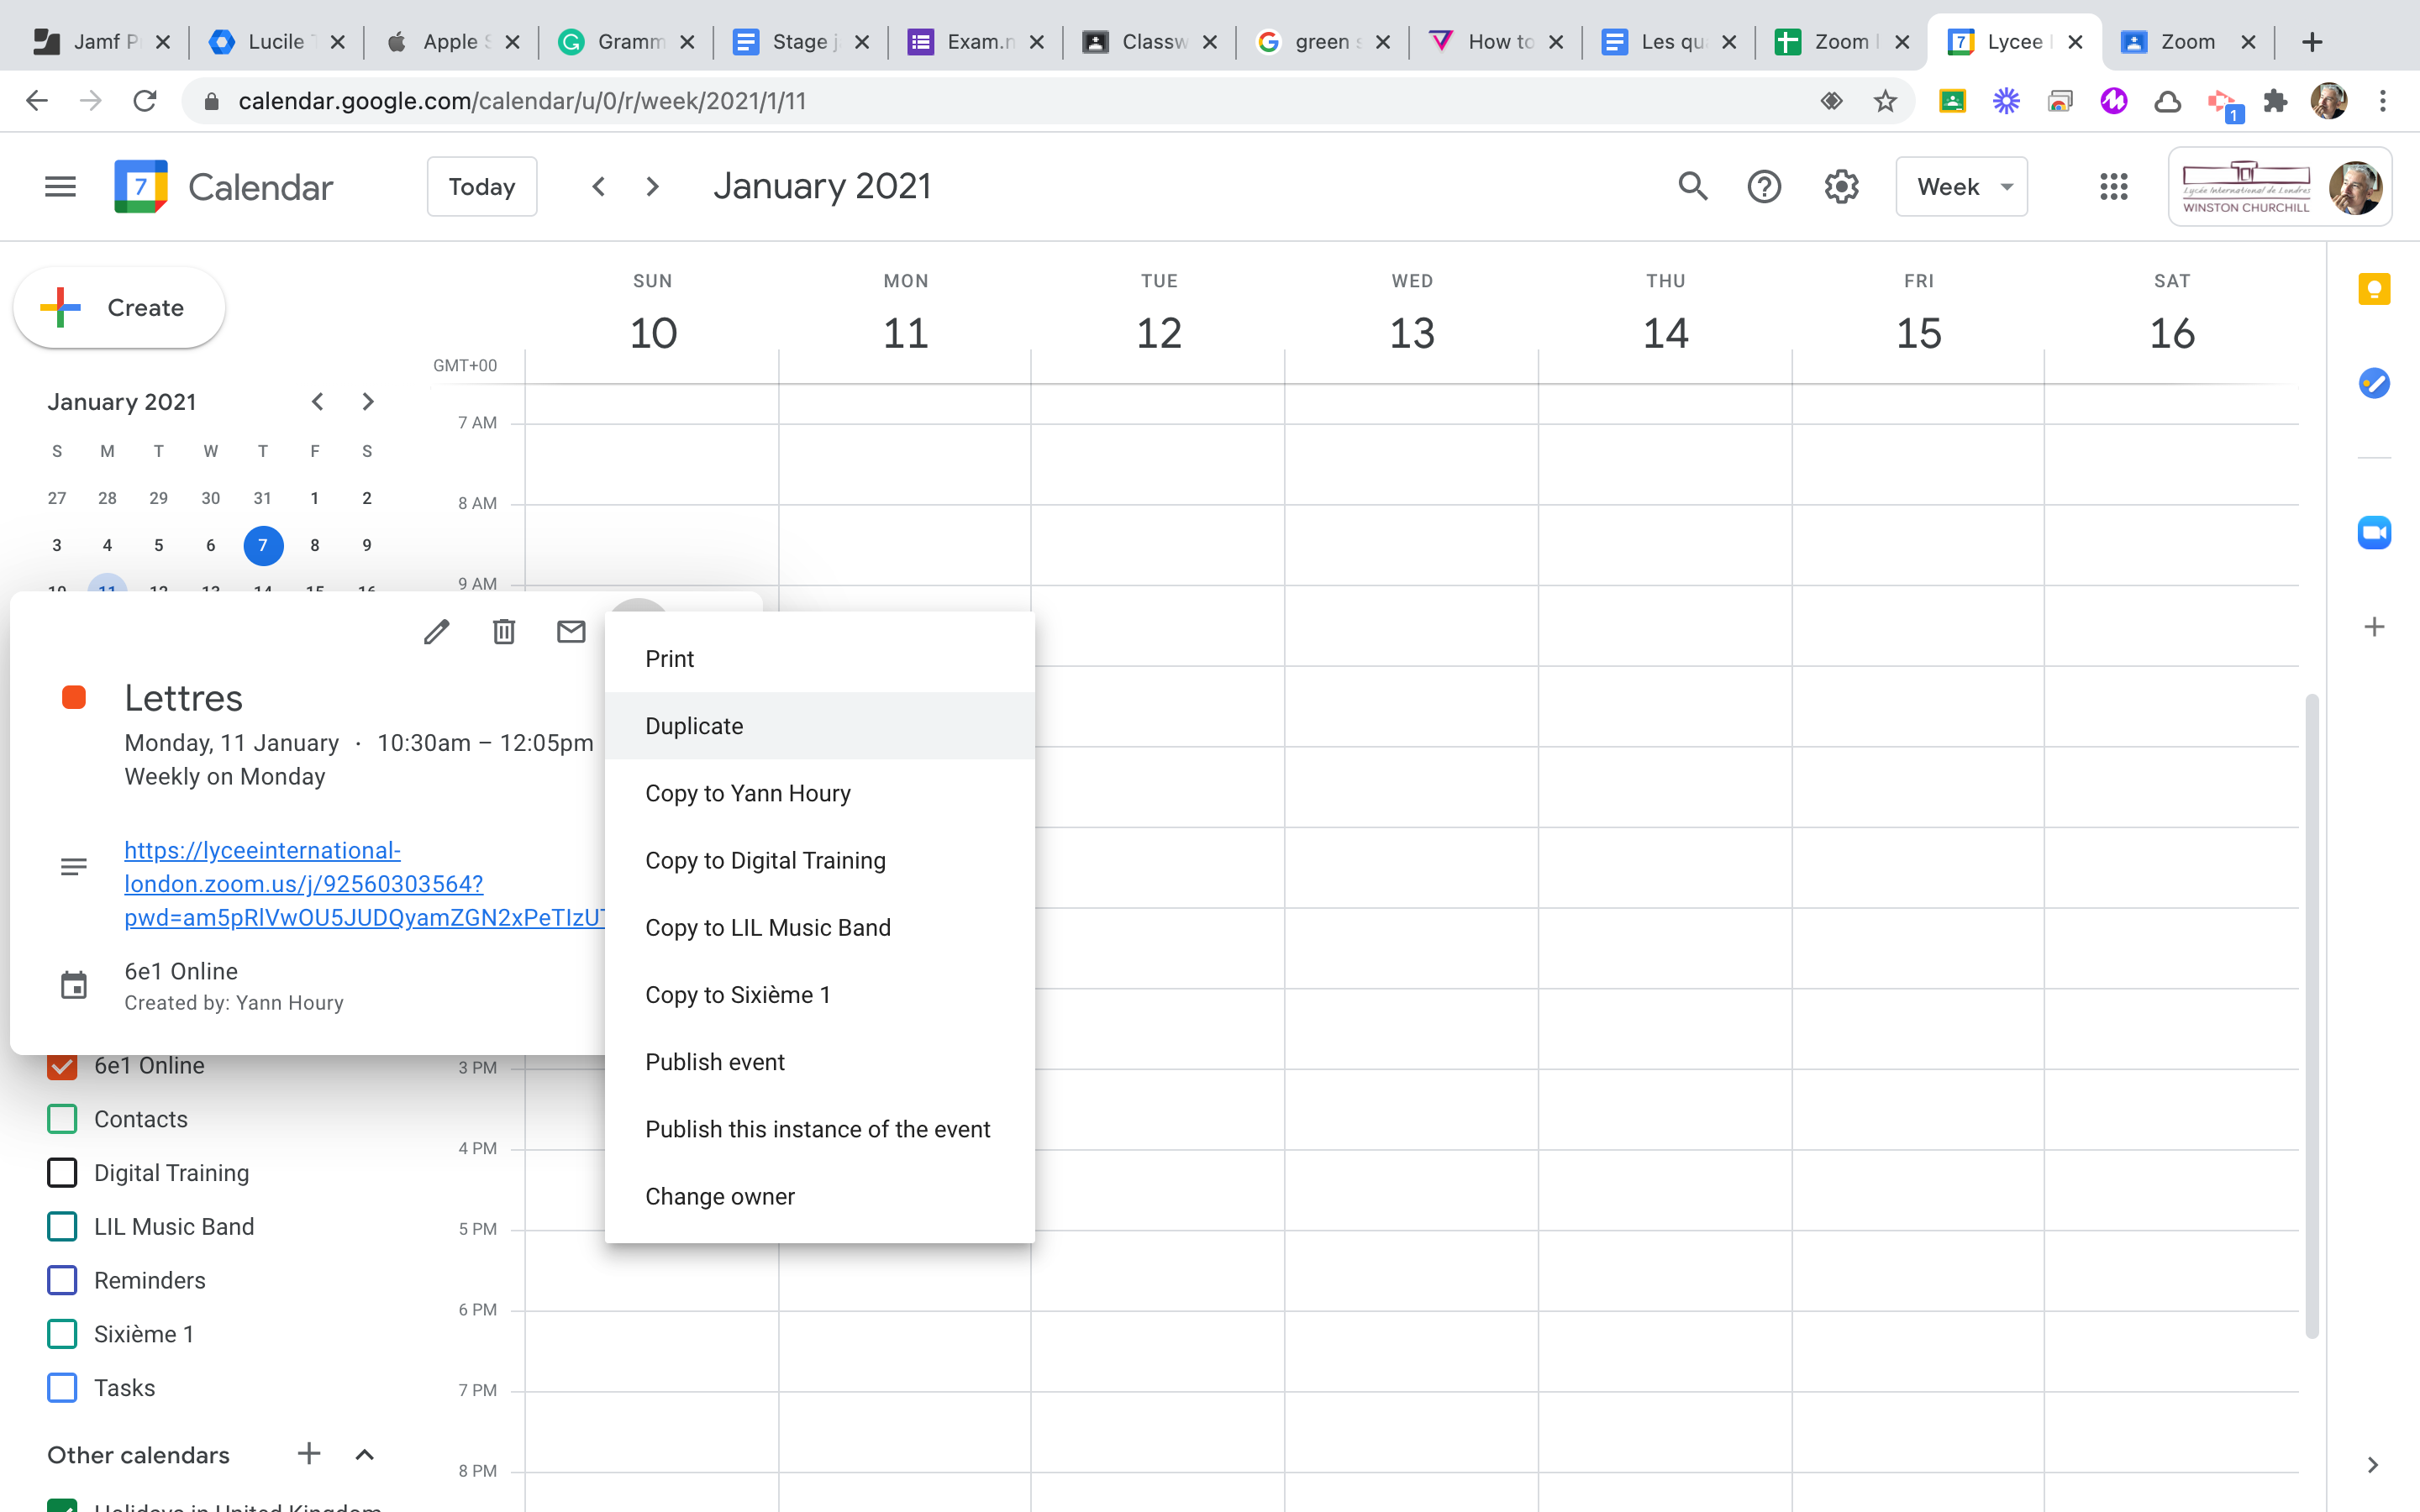Open the Week view dropdown
This screenshot has width=2420, height=1512.
(1961, 187)
